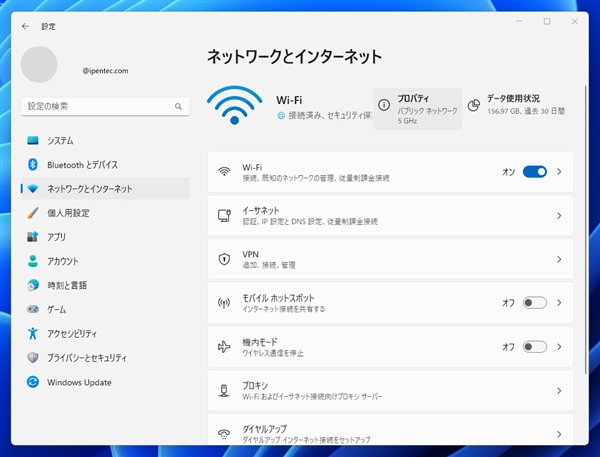Image resolution: width=600 pixels, height=457 pixels.
Task: Click the Bluetooth icon in sidebar
Action: click(33, 165)
